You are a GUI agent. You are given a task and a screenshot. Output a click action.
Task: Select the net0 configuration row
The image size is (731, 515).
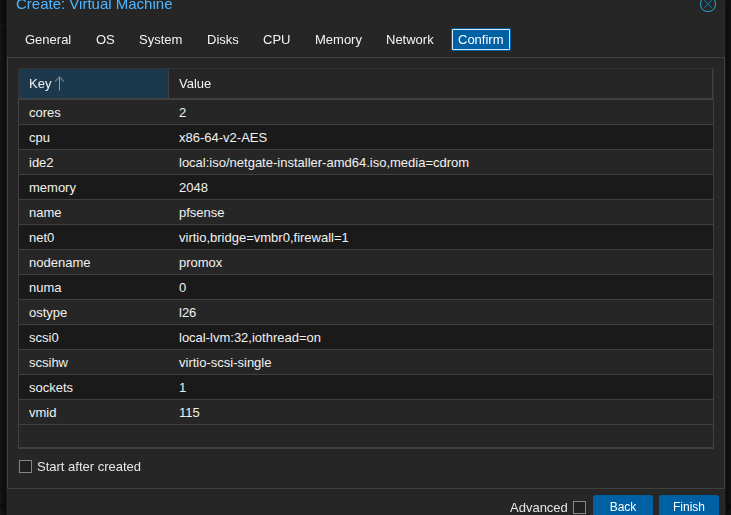coord(365,237)
